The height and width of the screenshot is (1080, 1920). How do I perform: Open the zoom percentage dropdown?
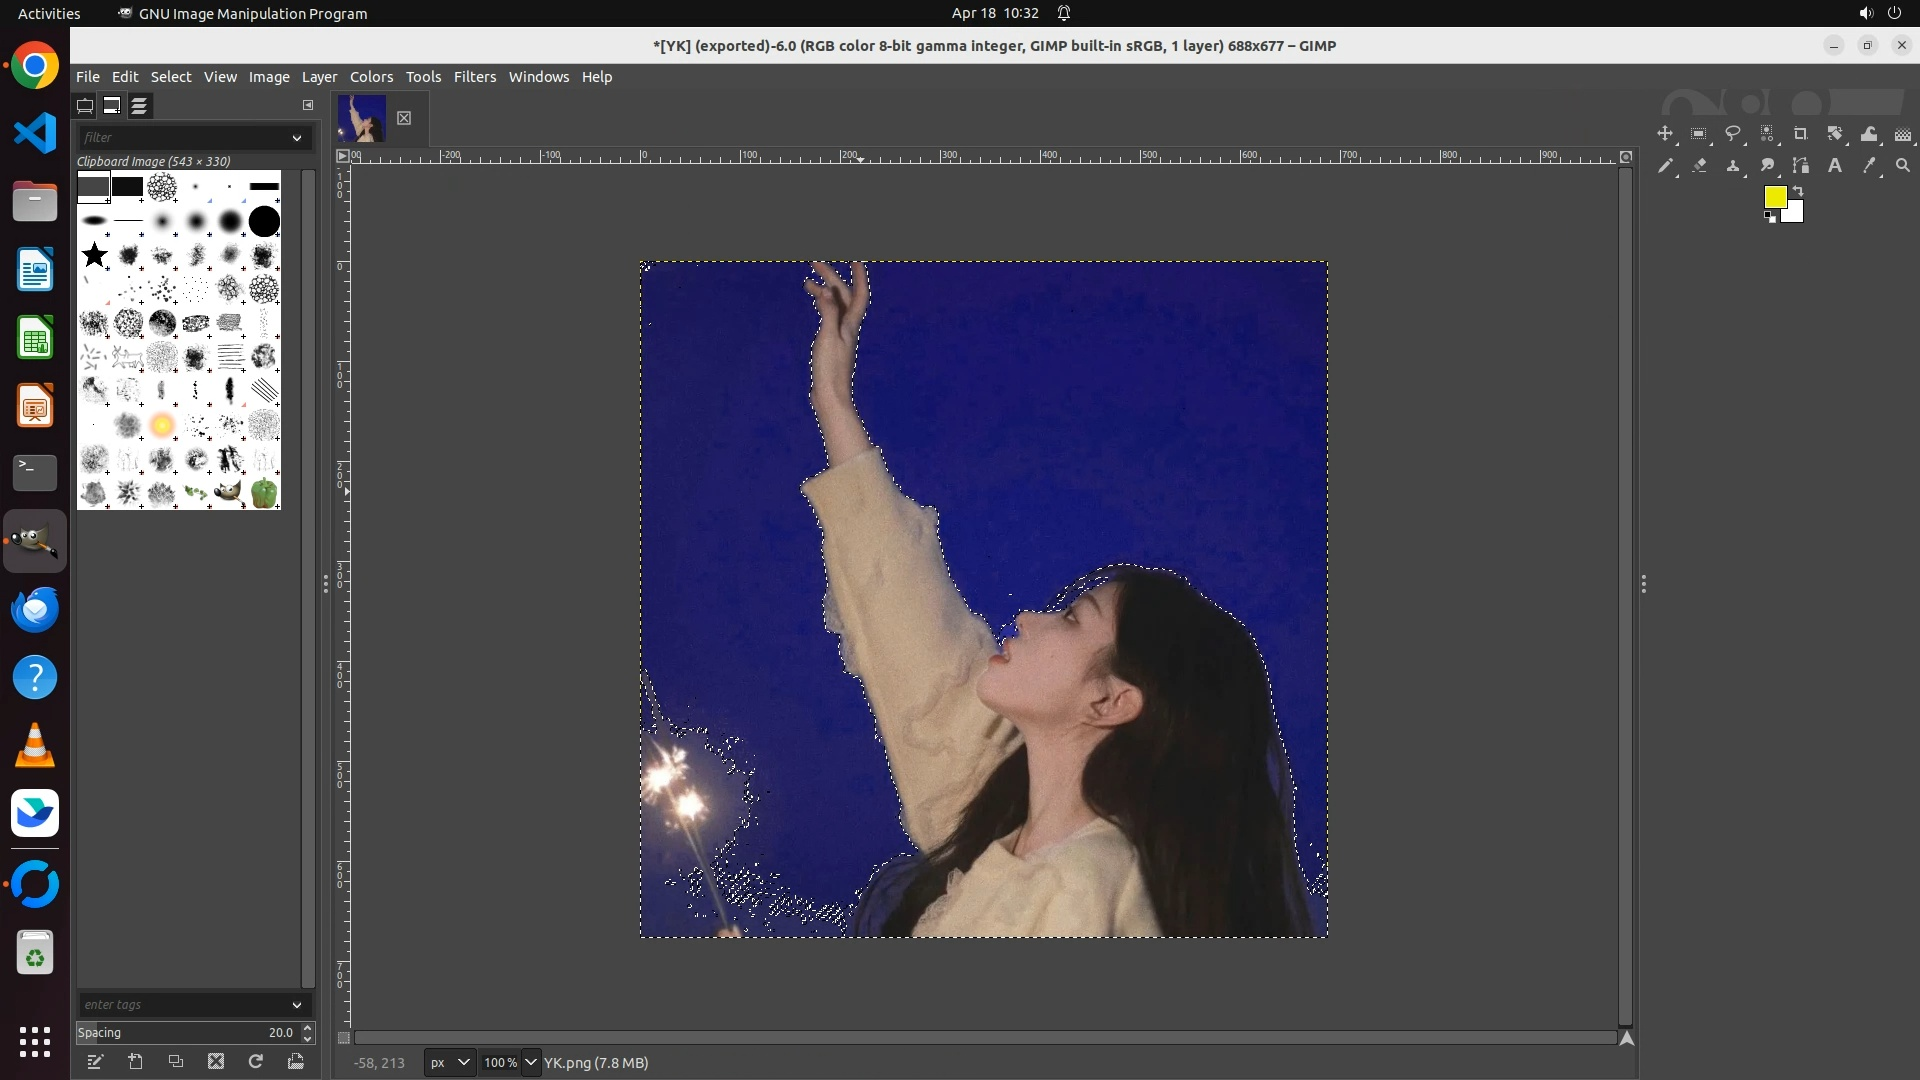pyautogui.click(x=531, y=1063)
